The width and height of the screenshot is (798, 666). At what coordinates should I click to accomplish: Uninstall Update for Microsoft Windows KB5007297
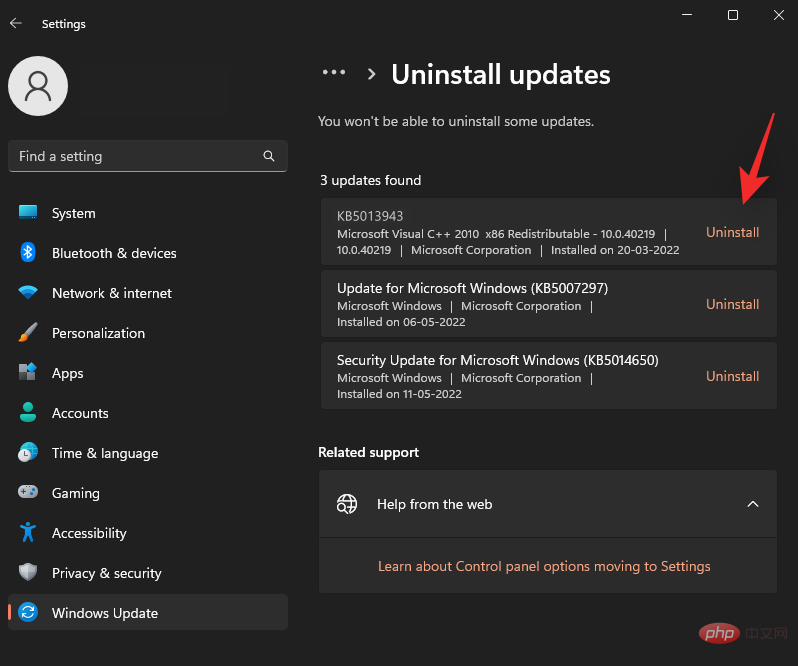pyautogui.click(x=733, y=304)
